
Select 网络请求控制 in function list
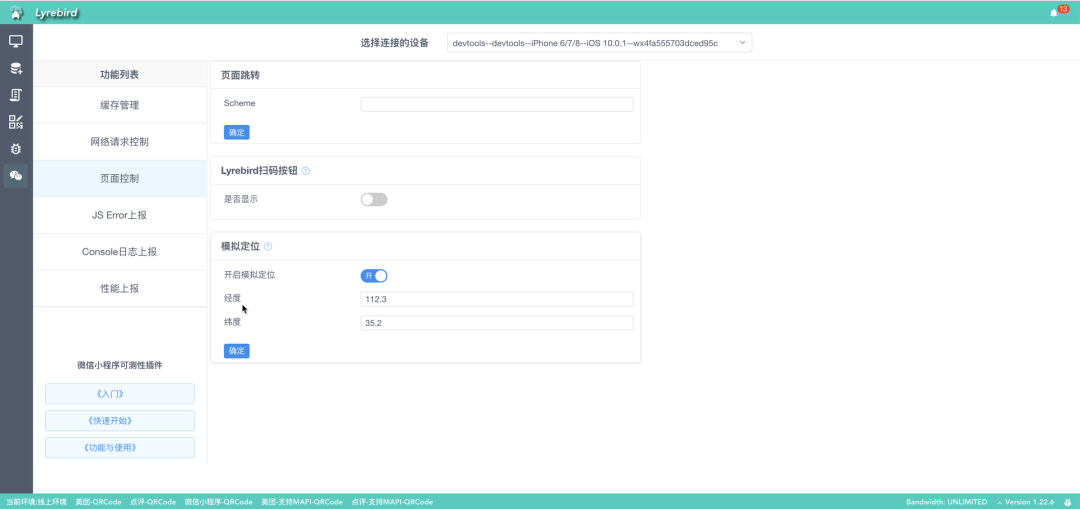(x=120, y=142)
